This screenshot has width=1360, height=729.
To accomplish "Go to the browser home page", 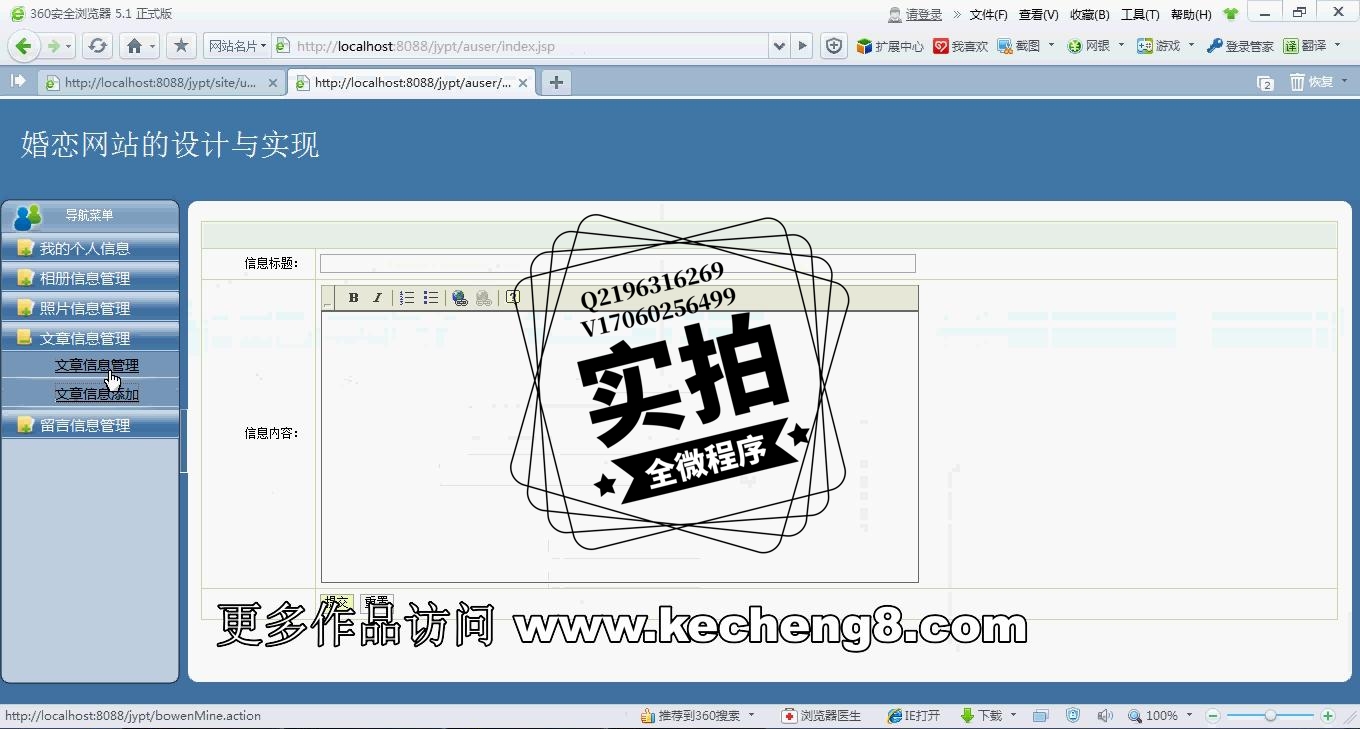I will click(135, 46).
